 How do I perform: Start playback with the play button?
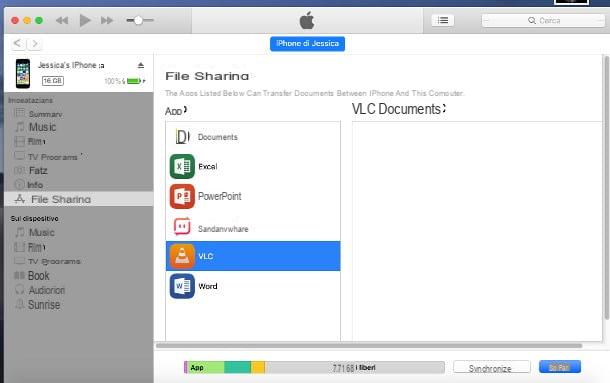[85, 20]
